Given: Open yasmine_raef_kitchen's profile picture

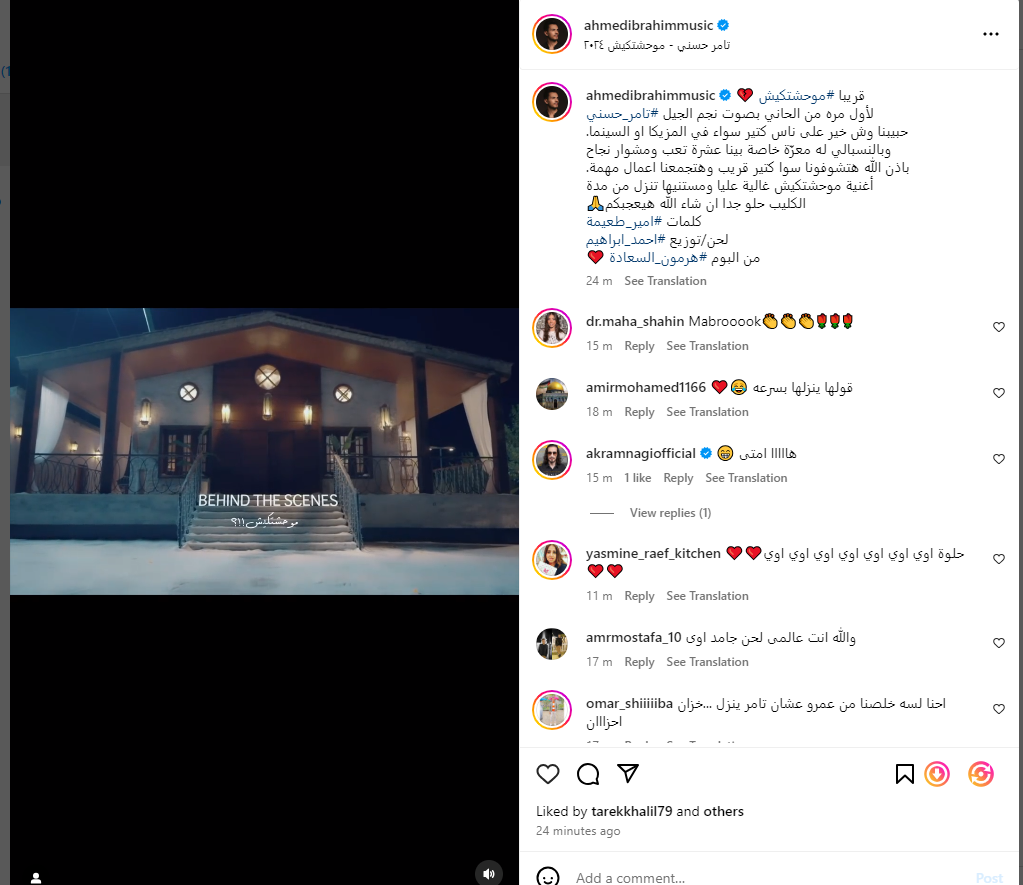Looking at the screenshot, I should pos(552,560).
